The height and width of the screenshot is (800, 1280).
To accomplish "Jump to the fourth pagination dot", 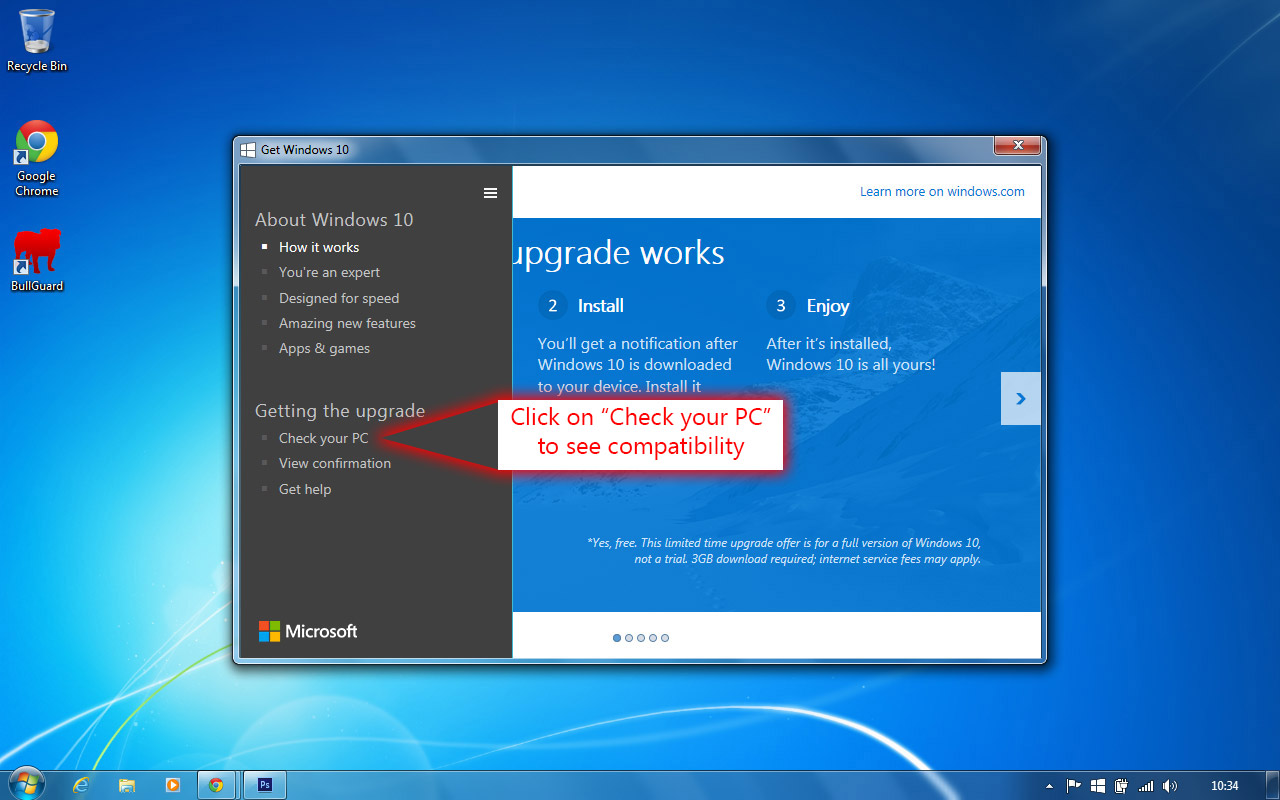I will tap(653, 638).
